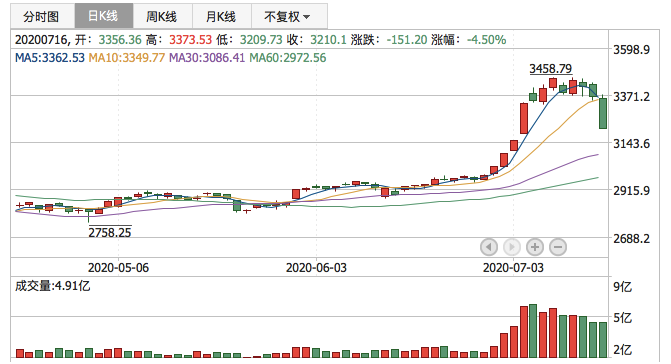The height and width of the screenshot is (364, 671).
Task: Switch to the 分时图 tab
Action: (43, 16)
